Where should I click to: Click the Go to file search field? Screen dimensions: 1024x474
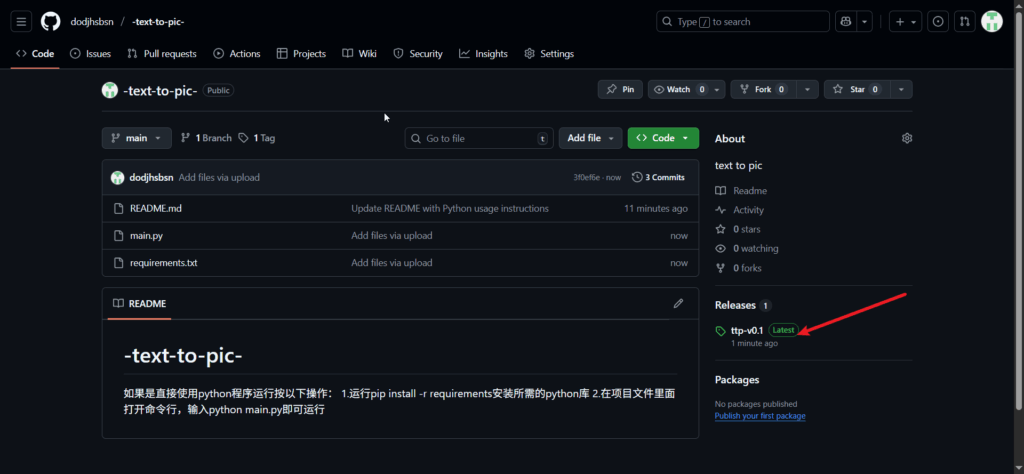click(x=478, y=138)
